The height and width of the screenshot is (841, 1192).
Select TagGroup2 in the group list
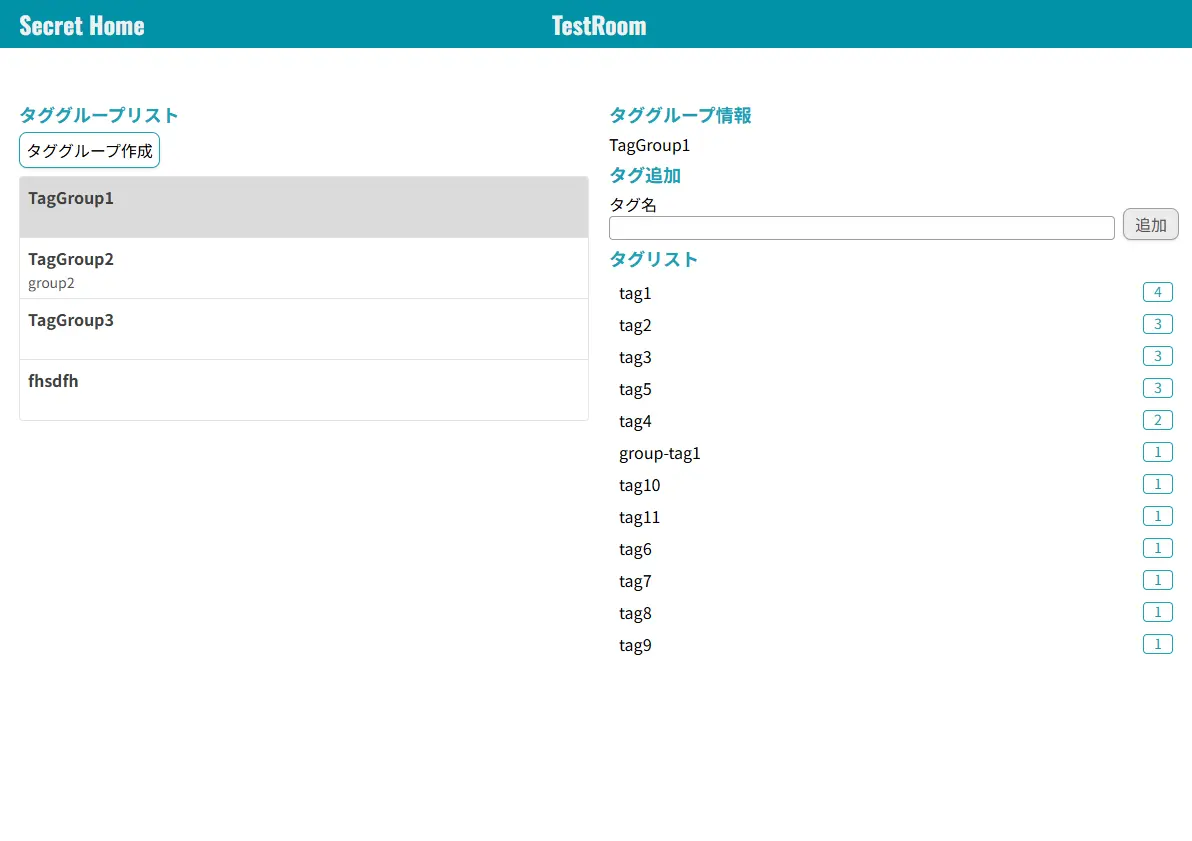click(303, 268)
